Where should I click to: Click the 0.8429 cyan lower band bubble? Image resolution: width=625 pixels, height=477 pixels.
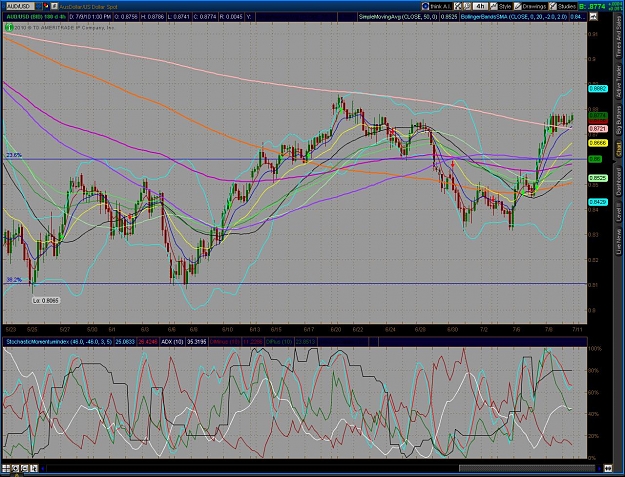[x=598, y=202]
